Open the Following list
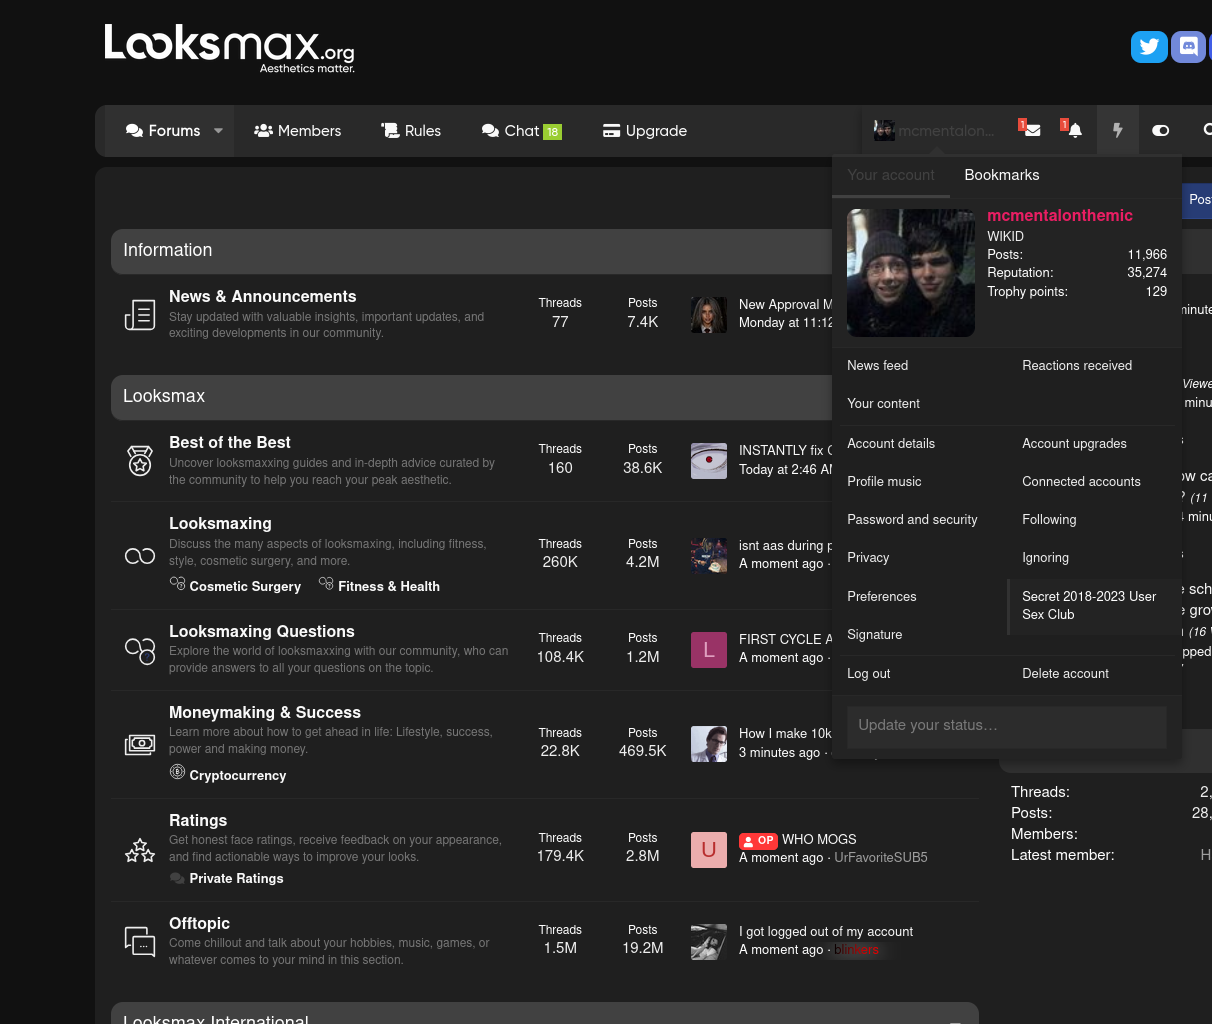Viewport: 1212px width, 1024px height. pos(1049,520)
